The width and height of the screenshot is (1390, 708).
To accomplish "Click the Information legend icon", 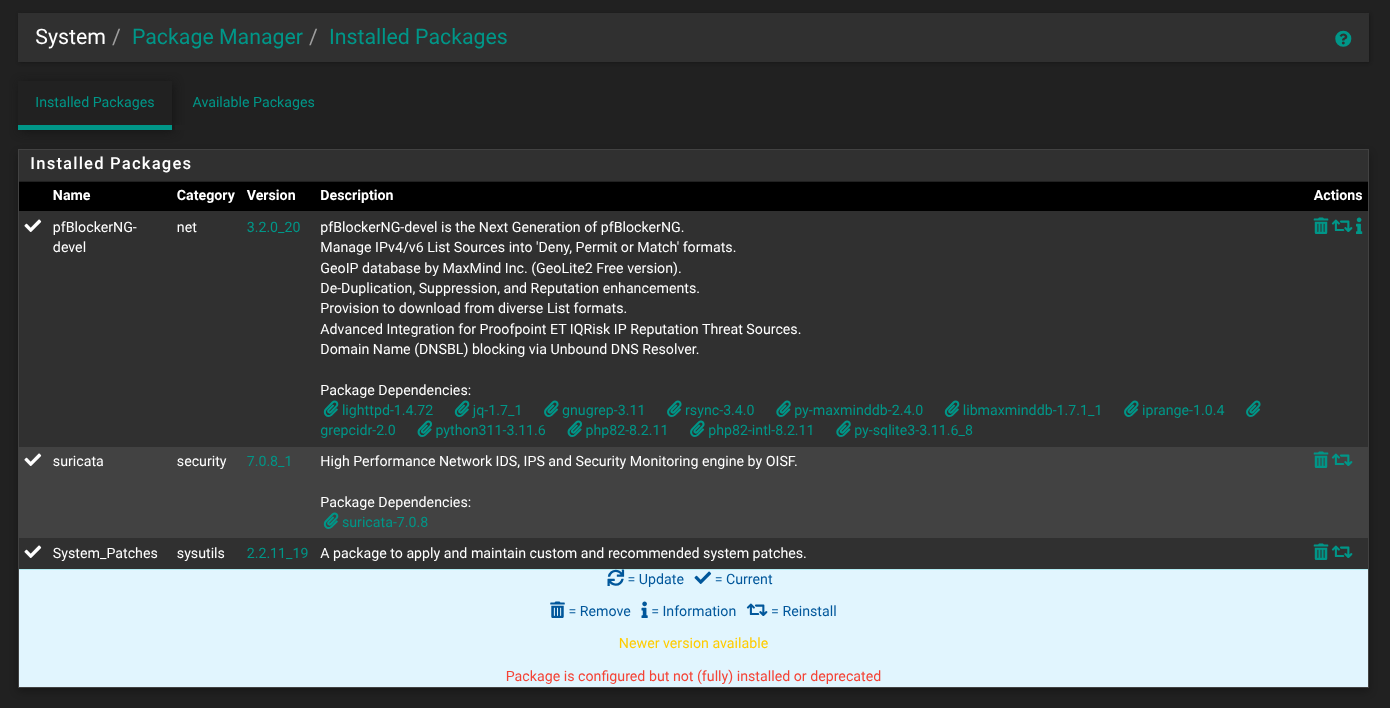I will (x=644, y=610).
